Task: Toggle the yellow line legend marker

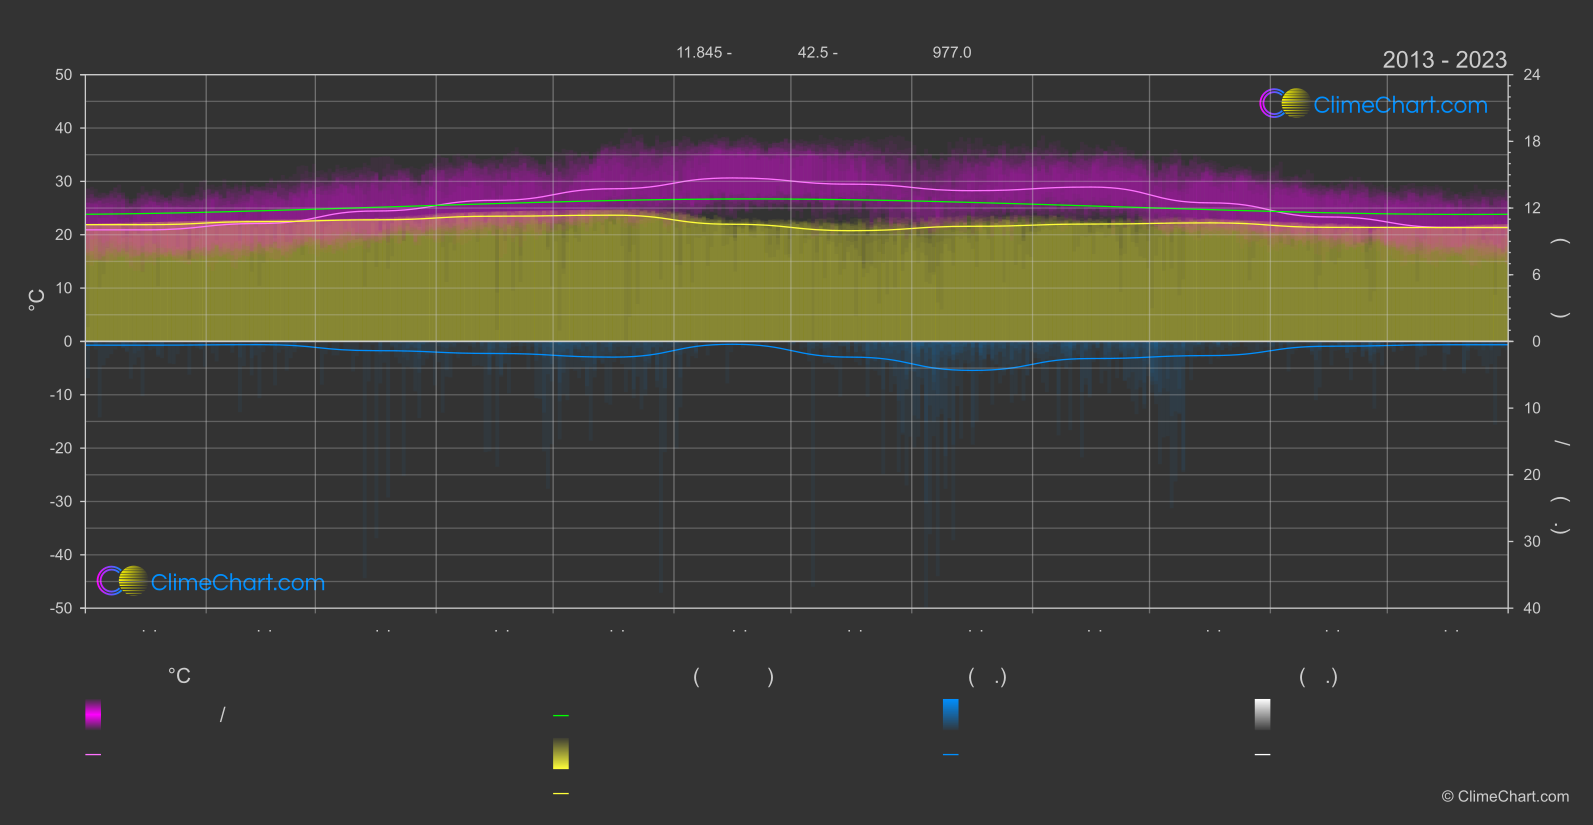Action: coord(561,794)
